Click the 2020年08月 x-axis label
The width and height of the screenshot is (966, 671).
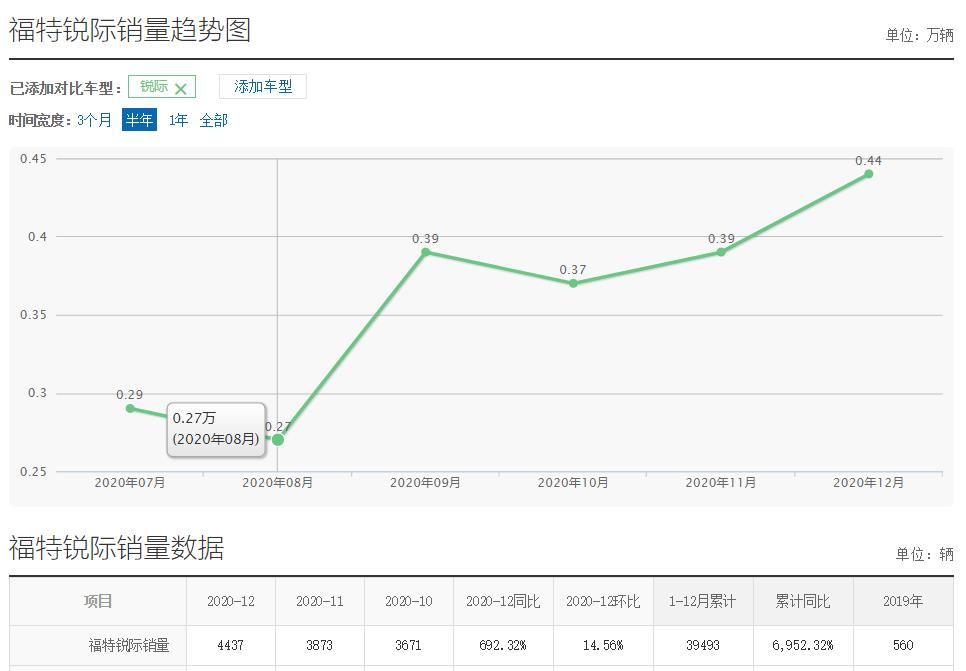[x=277, y=482]
